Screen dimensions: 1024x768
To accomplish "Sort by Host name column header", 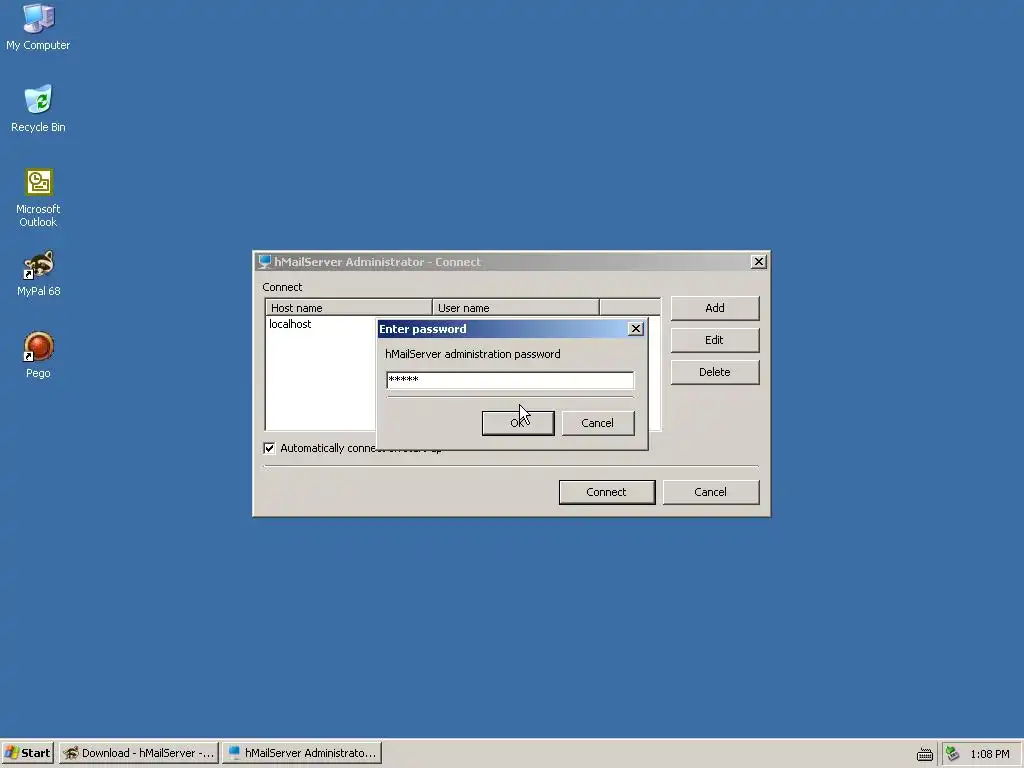I will (349, 308).
